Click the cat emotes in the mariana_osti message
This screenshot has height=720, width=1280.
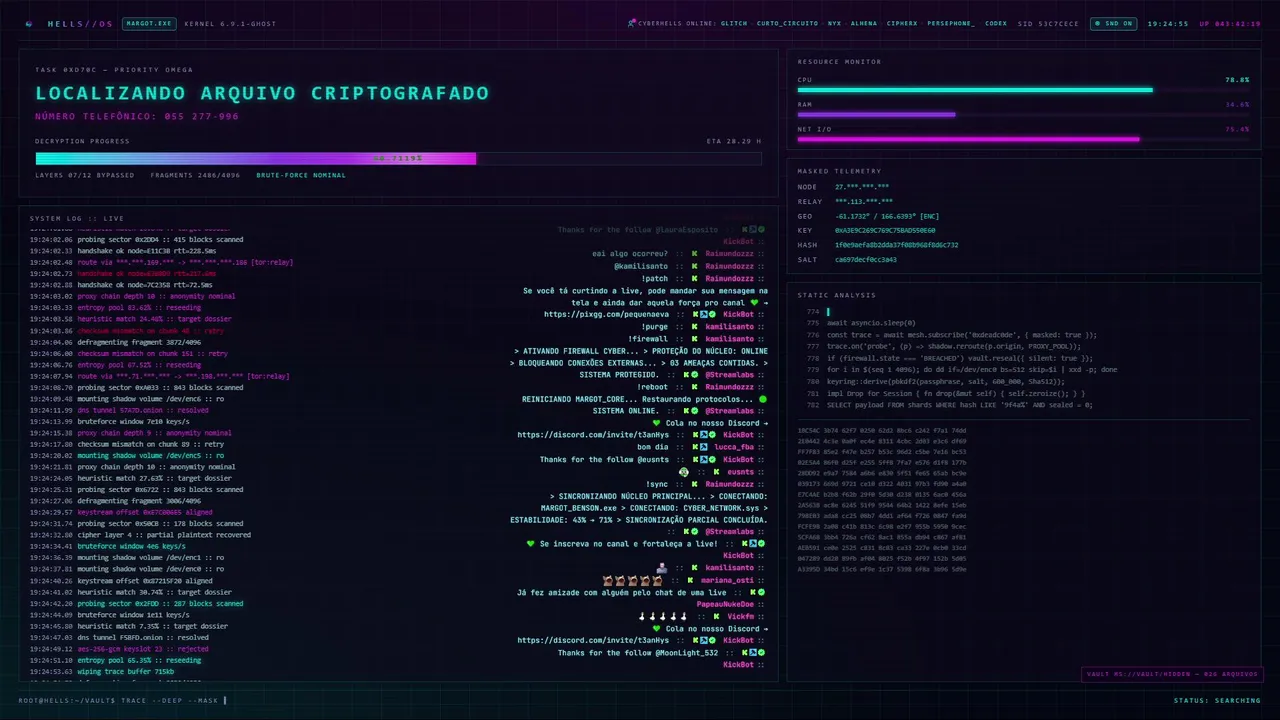(632, 580)
